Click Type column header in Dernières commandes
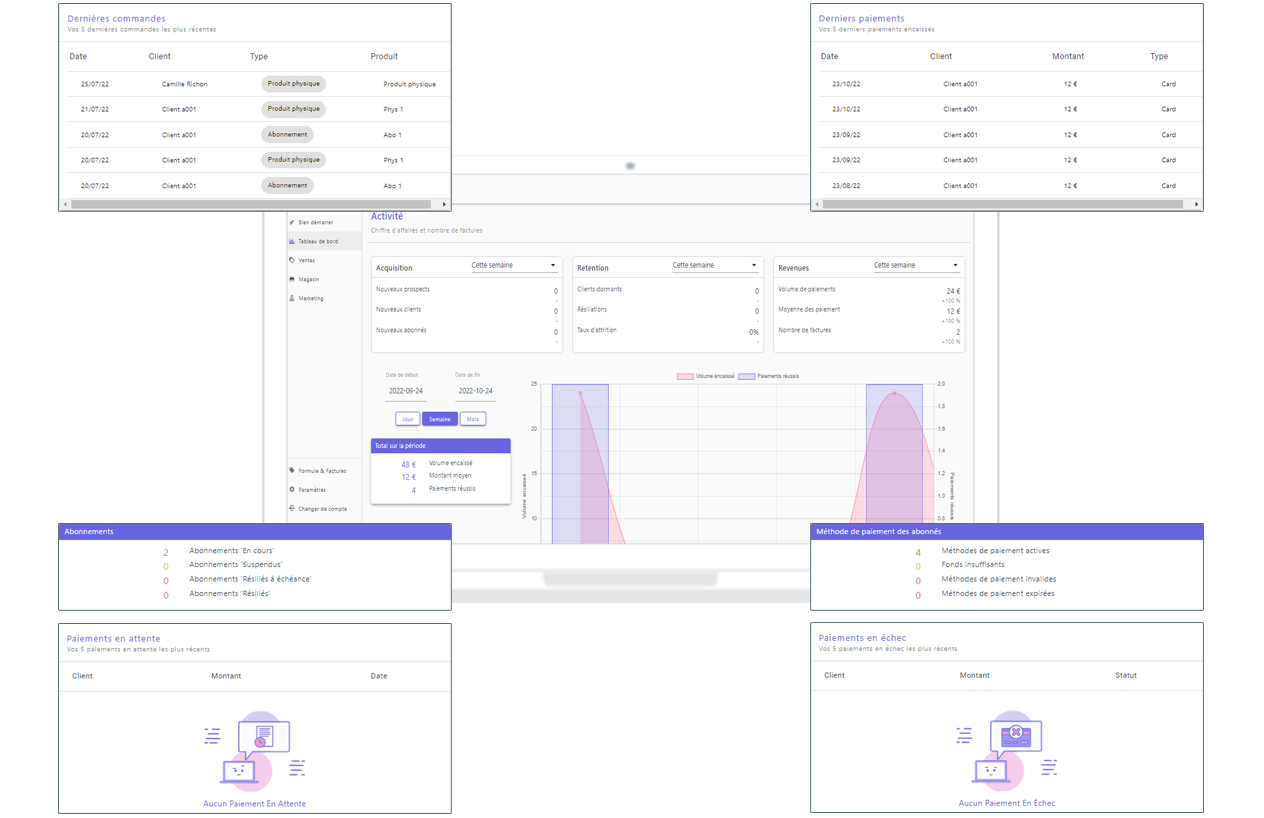Image resolution: width=1264 pixels, height=818 pixels. point(259,56)
